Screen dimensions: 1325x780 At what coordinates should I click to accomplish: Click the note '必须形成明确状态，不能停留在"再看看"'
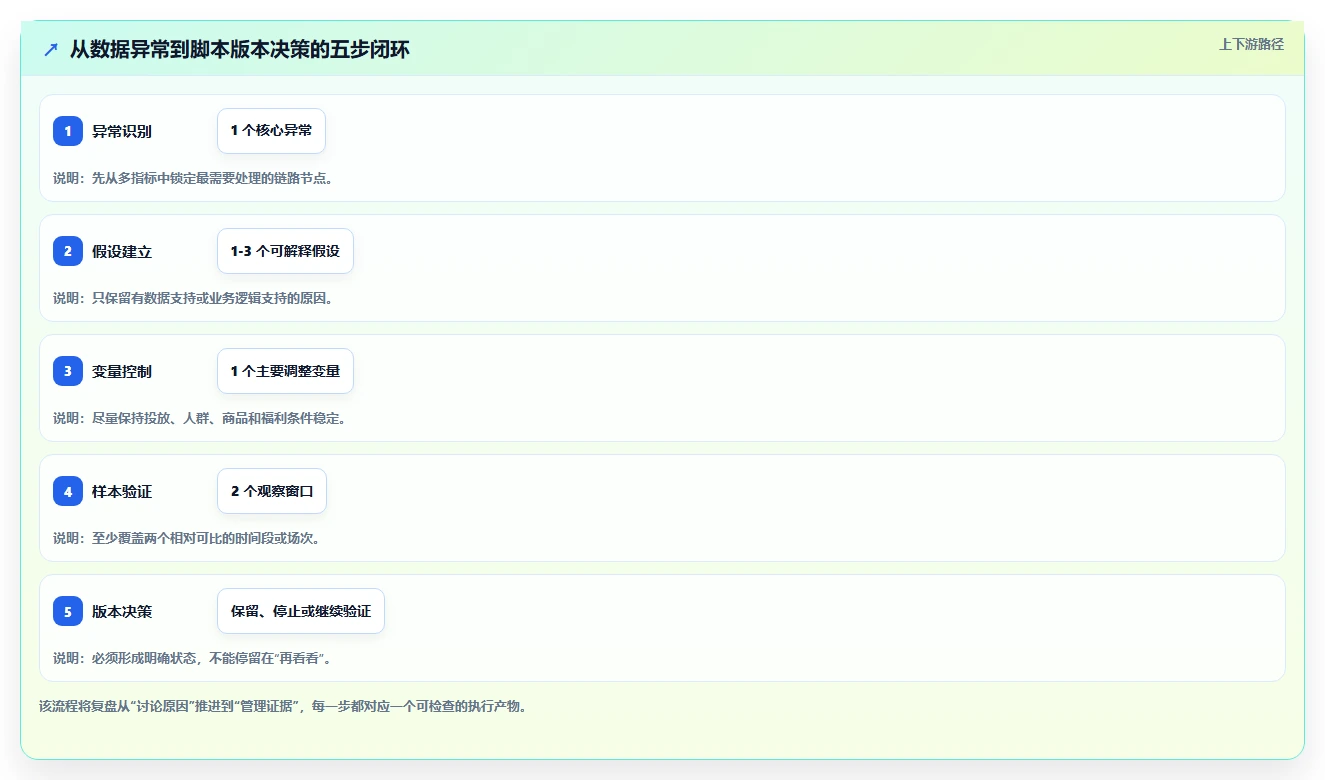click(x=208, y=658)
